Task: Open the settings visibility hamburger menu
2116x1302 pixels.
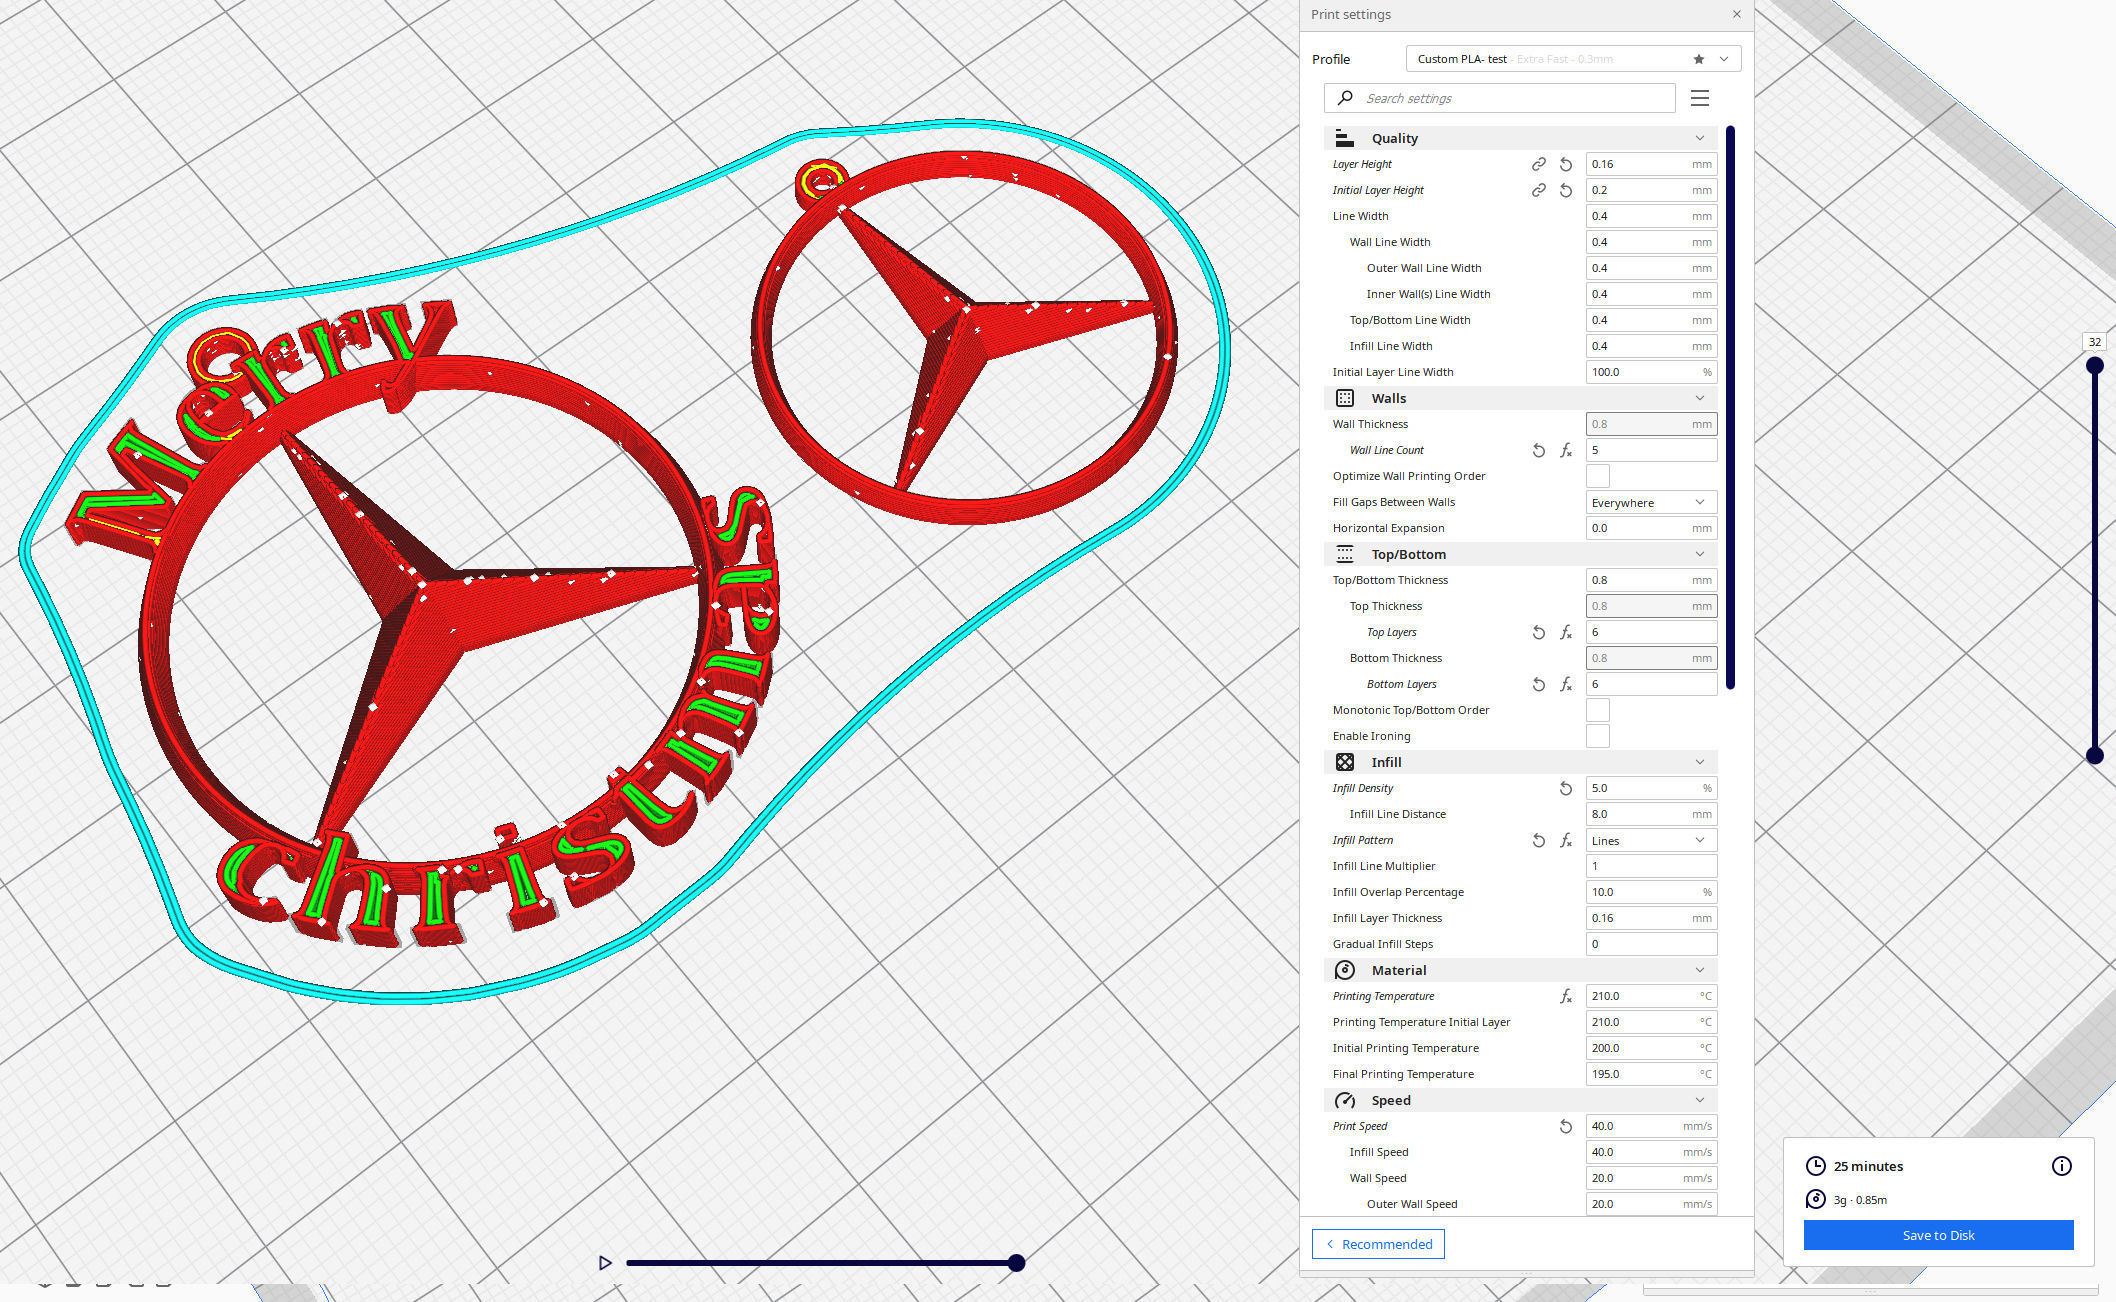Action: click(x=1699, y=98)
